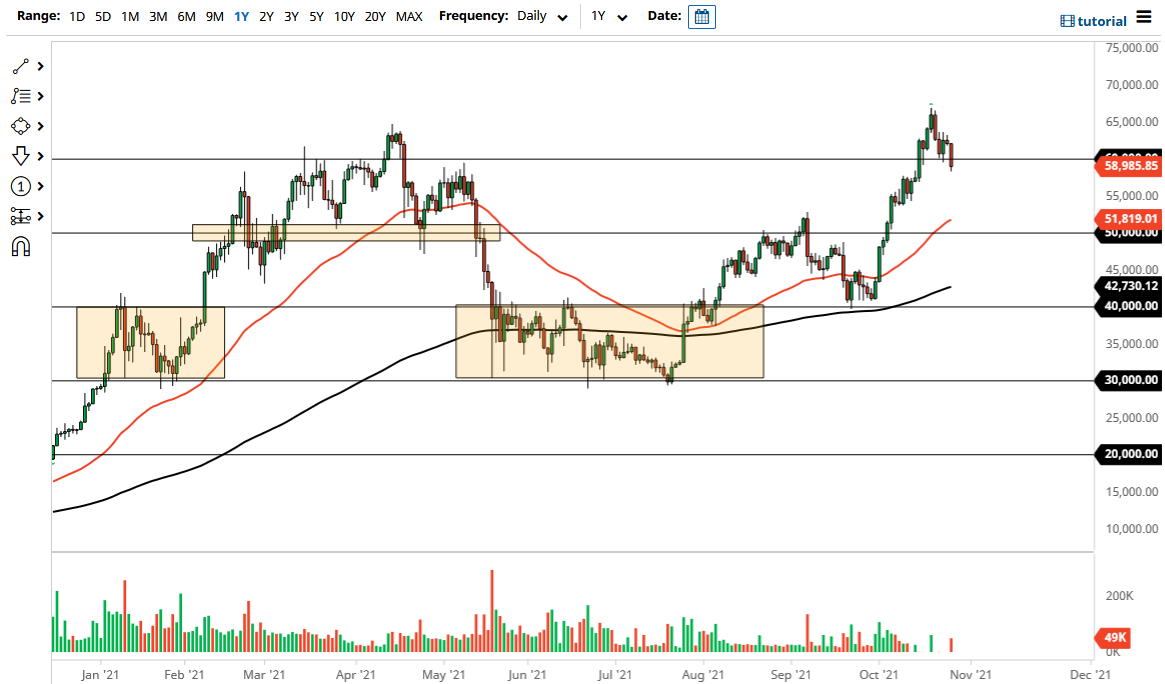Select the measurement tool

point(22,216)
